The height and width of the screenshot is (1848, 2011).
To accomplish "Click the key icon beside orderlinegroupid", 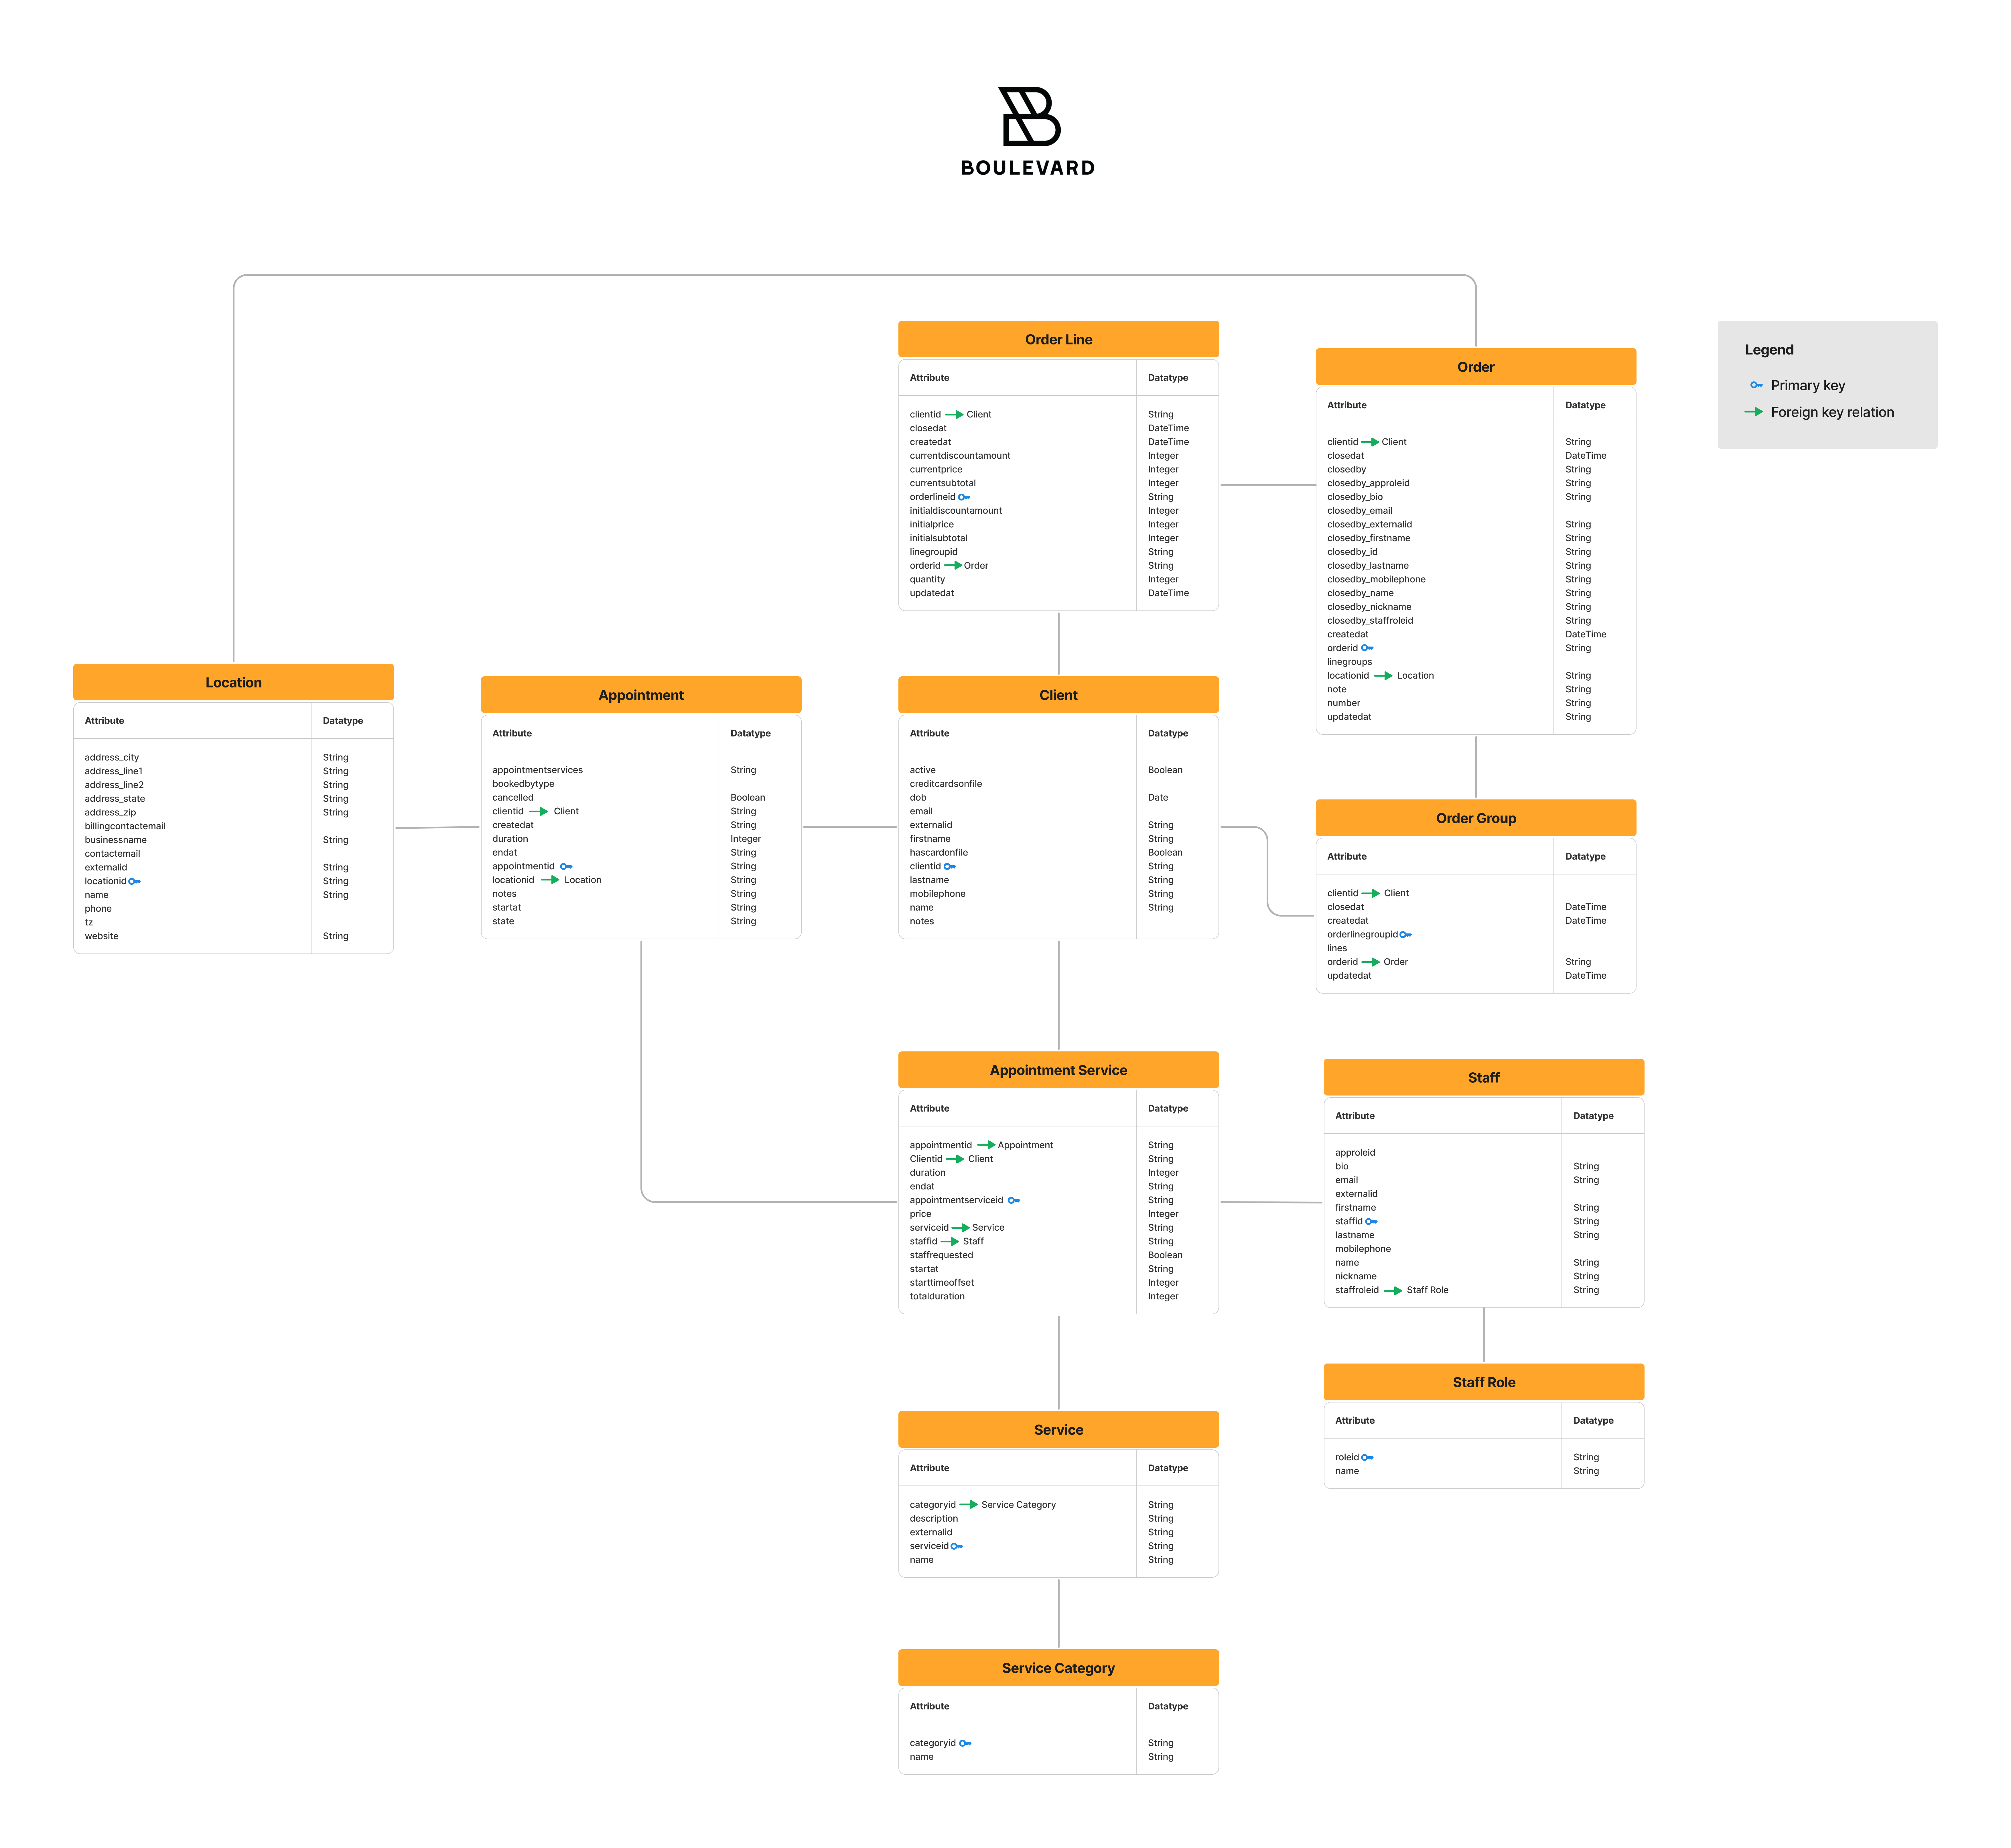I will pos(1405,935).
